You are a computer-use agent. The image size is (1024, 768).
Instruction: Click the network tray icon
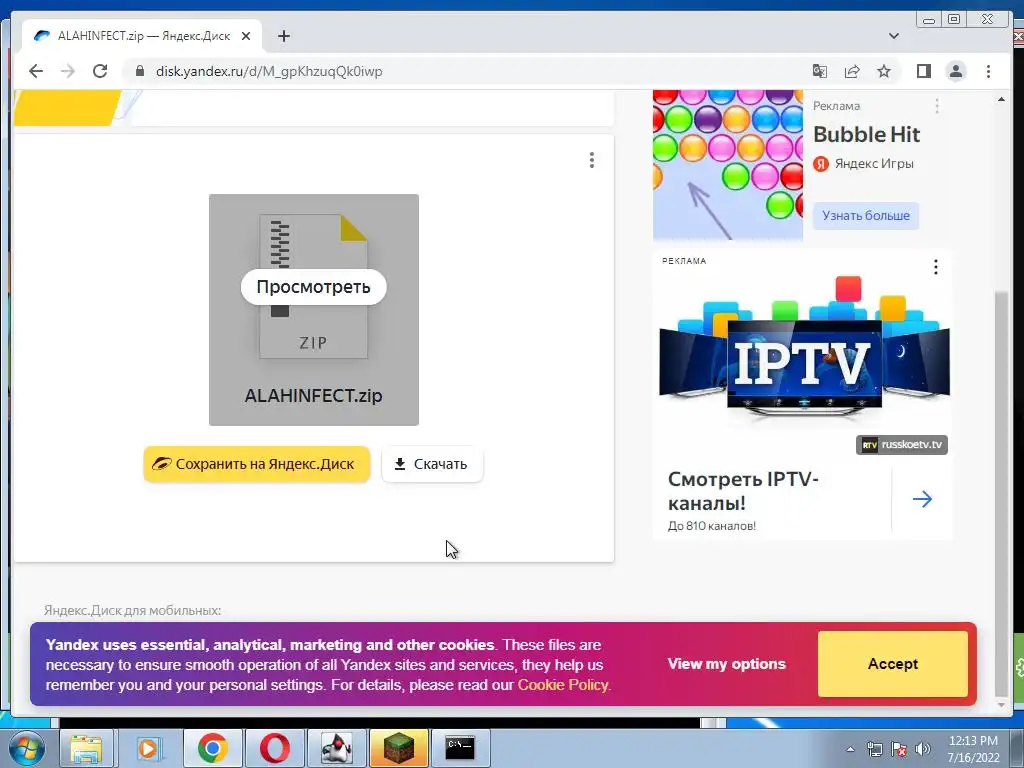874,749
